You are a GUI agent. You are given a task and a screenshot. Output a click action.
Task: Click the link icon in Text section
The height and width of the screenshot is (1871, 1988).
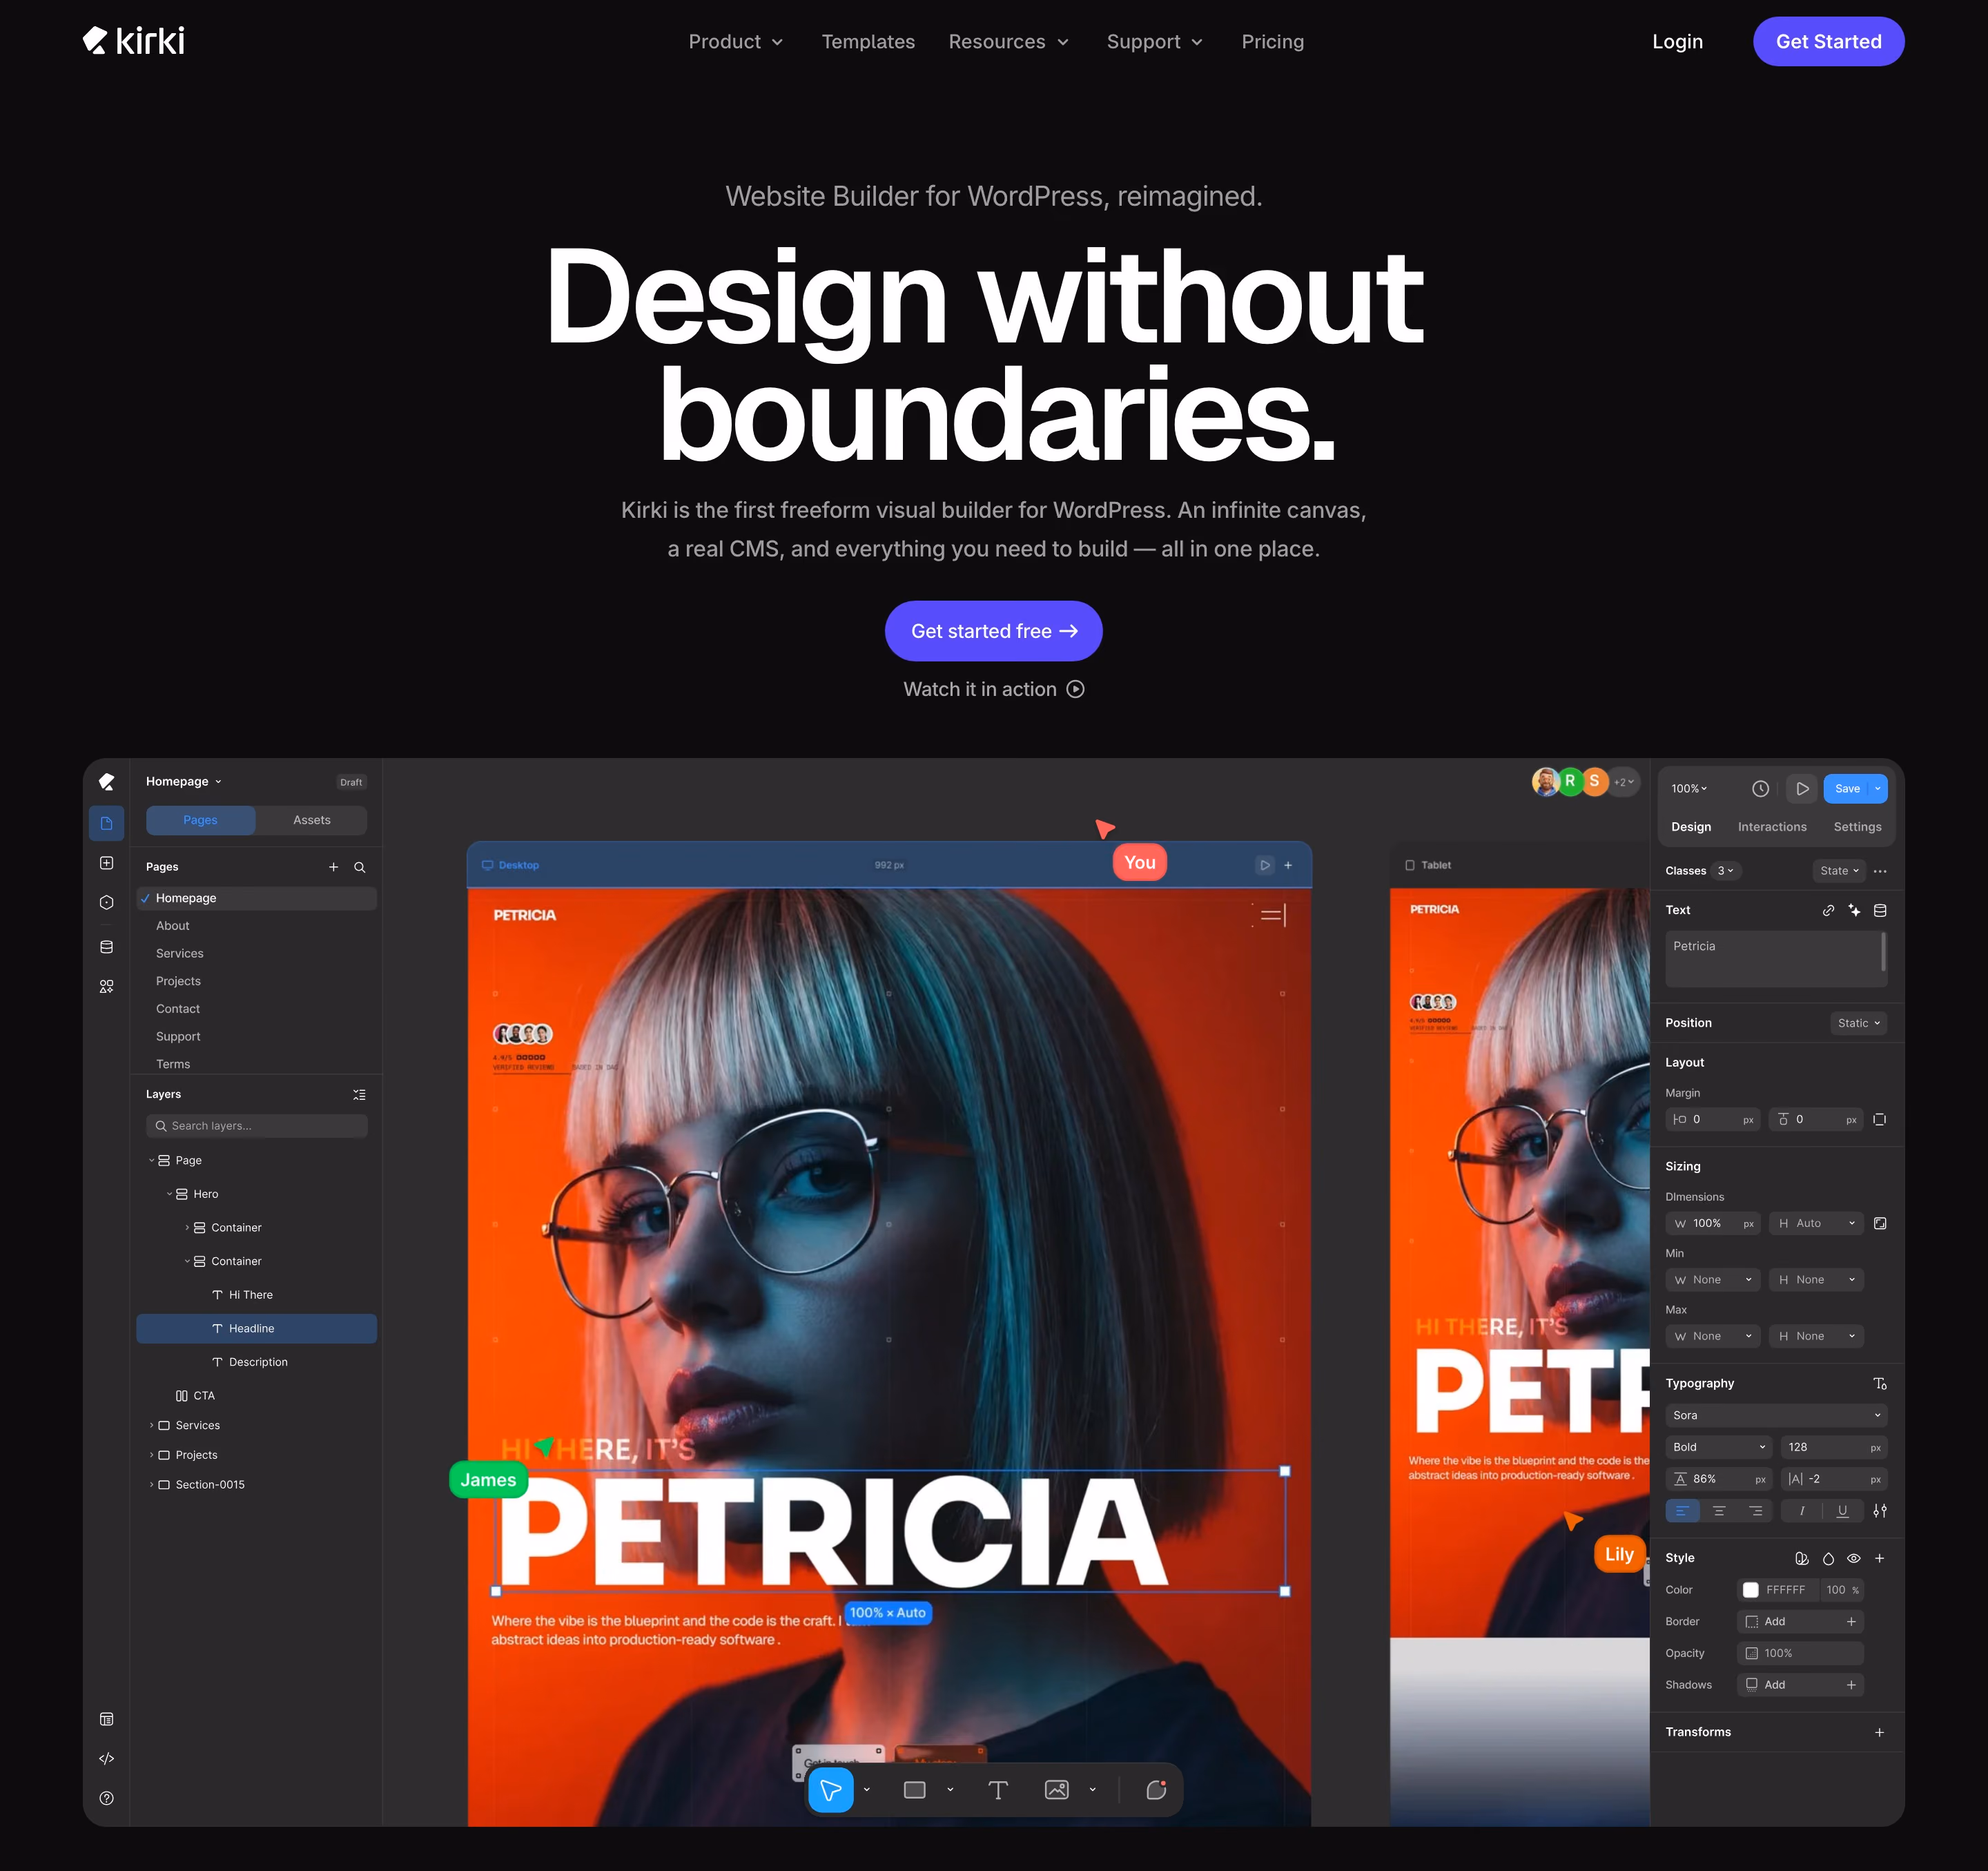click(x=1828, y=910)
